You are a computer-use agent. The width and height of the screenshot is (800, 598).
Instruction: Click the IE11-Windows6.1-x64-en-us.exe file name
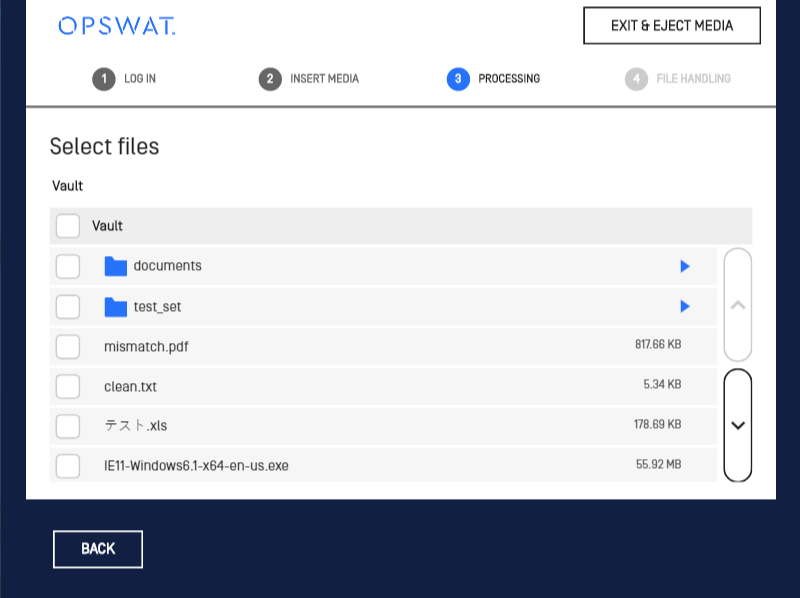pos(196,466)
